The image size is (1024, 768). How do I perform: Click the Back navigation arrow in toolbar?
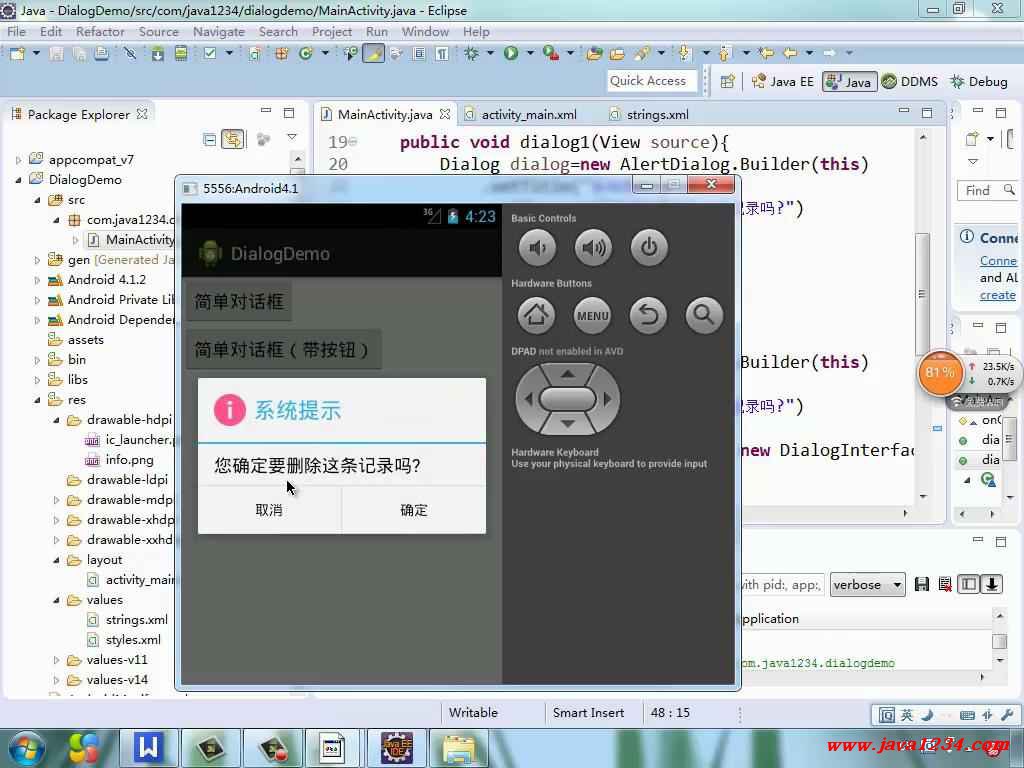[x=790, y=54]
